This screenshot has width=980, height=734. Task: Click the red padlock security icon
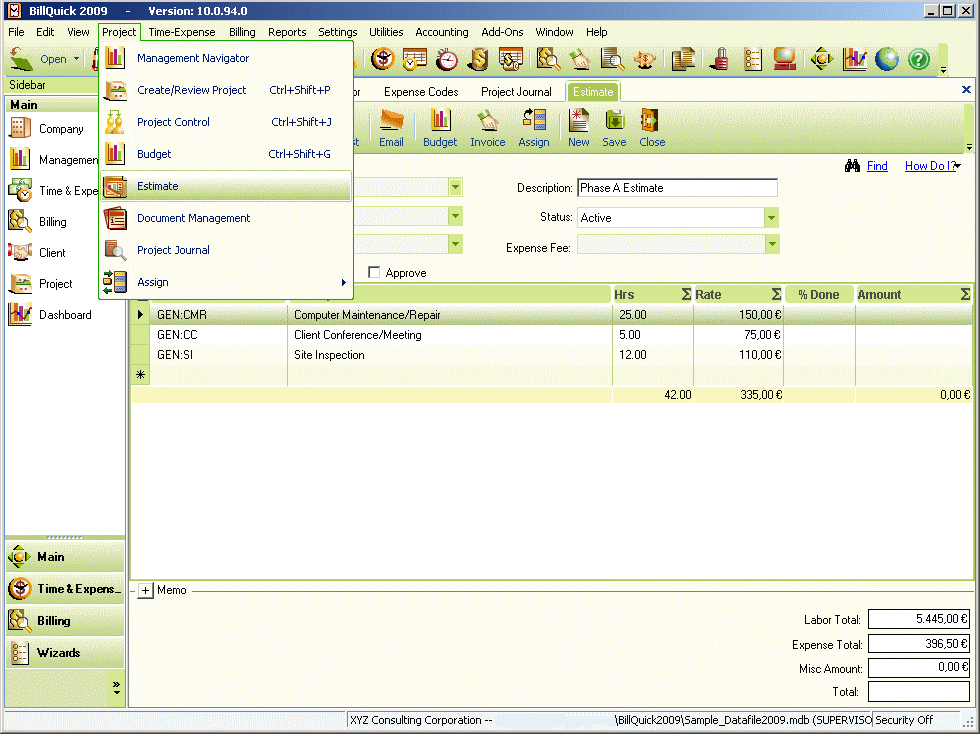click(721, 59)
